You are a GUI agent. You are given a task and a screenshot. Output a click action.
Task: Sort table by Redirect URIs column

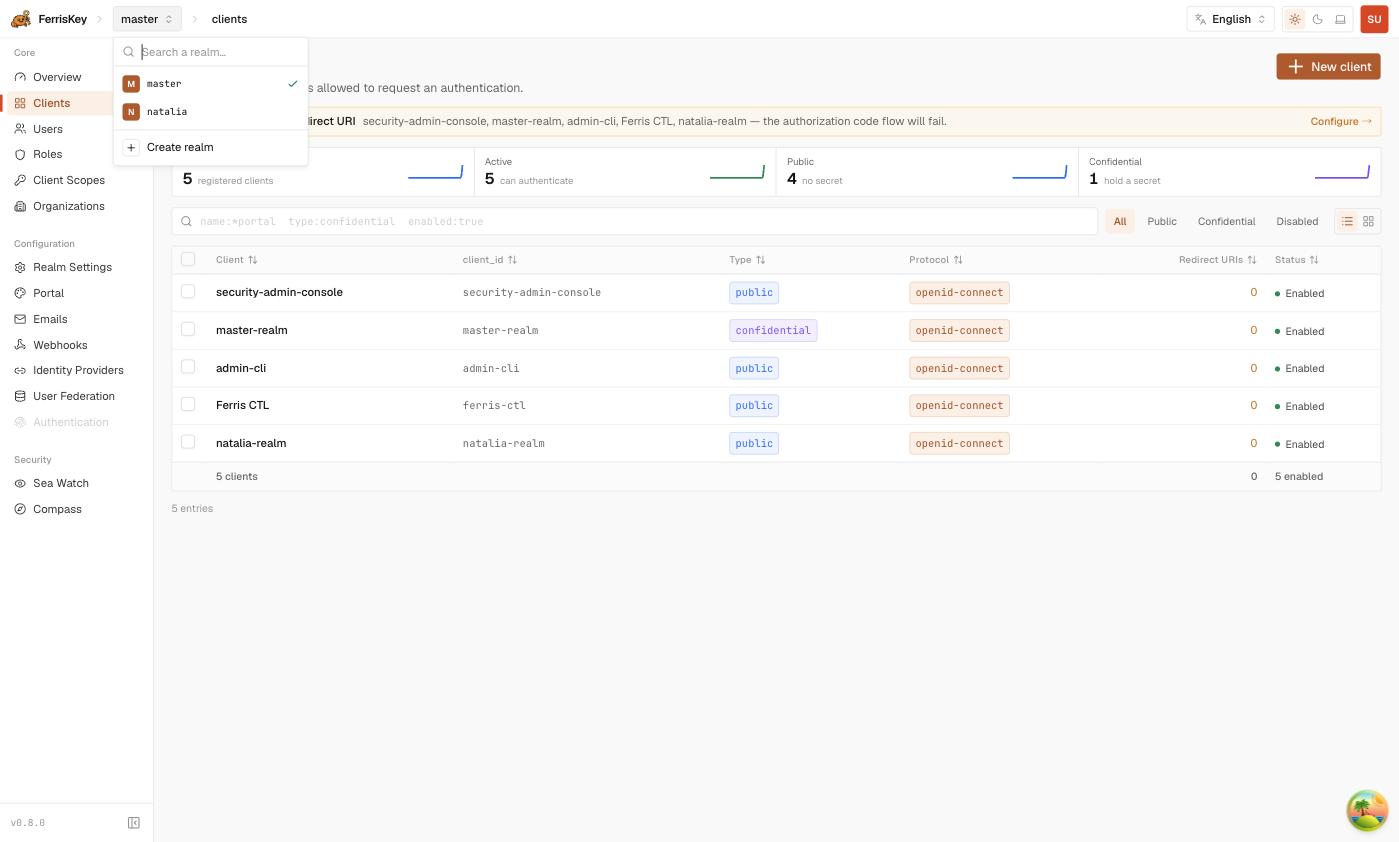[x=1217, y=260]
